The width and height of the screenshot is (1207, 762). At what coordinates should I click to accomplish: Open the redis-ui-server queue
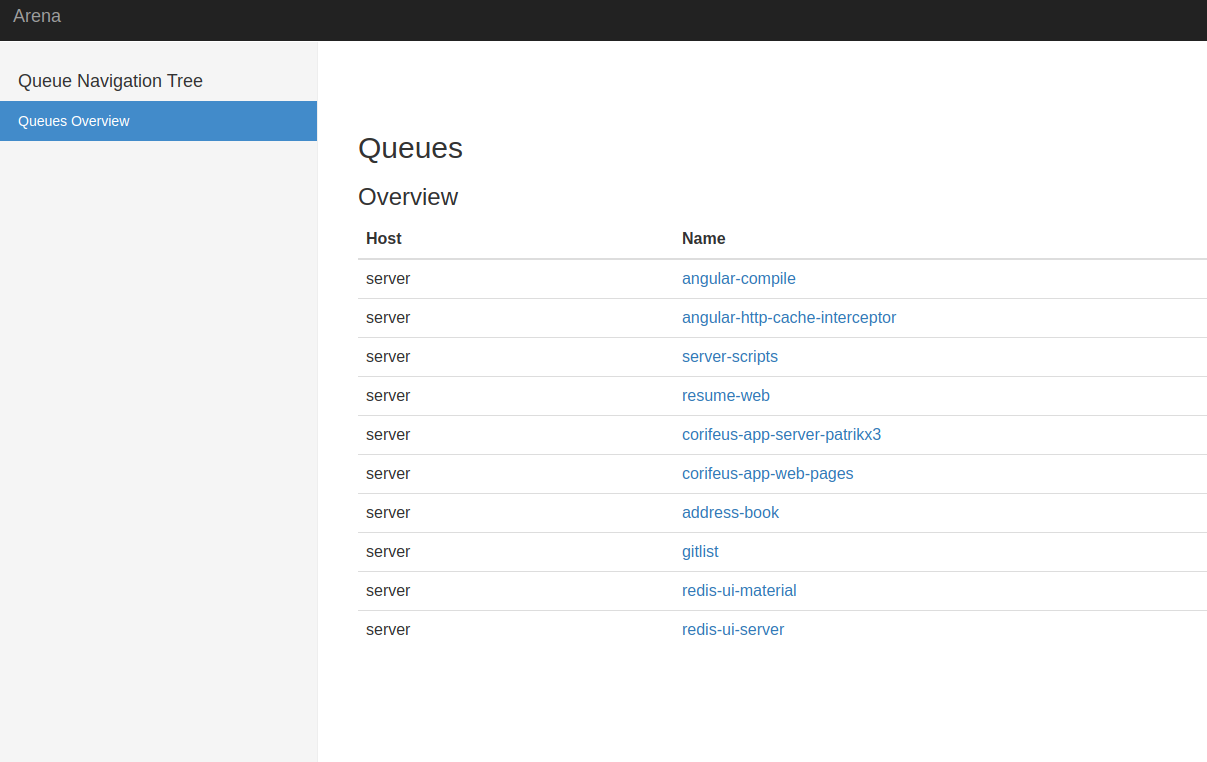733,629
